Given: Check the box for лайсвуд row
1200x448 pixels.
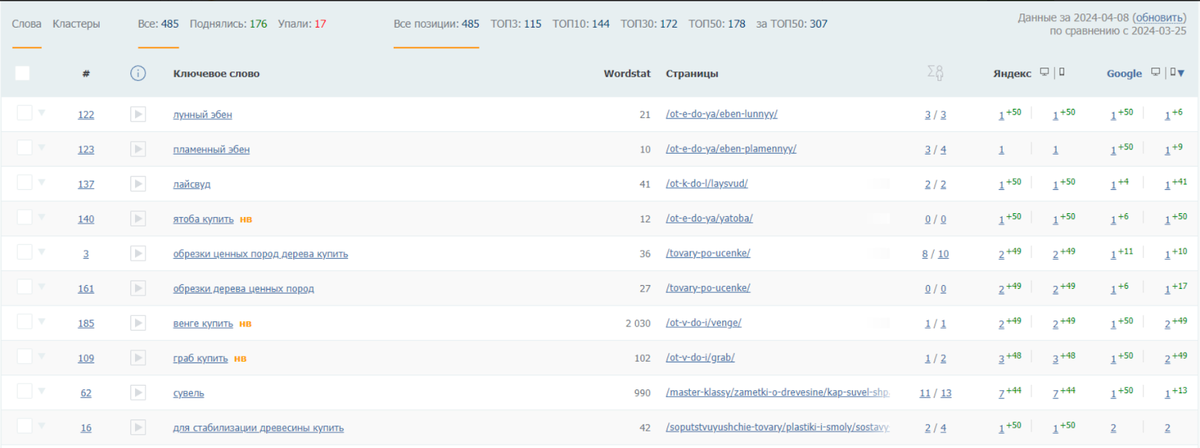Looking at the screenshot, I should pyautogui.click(x=24, y=183).
